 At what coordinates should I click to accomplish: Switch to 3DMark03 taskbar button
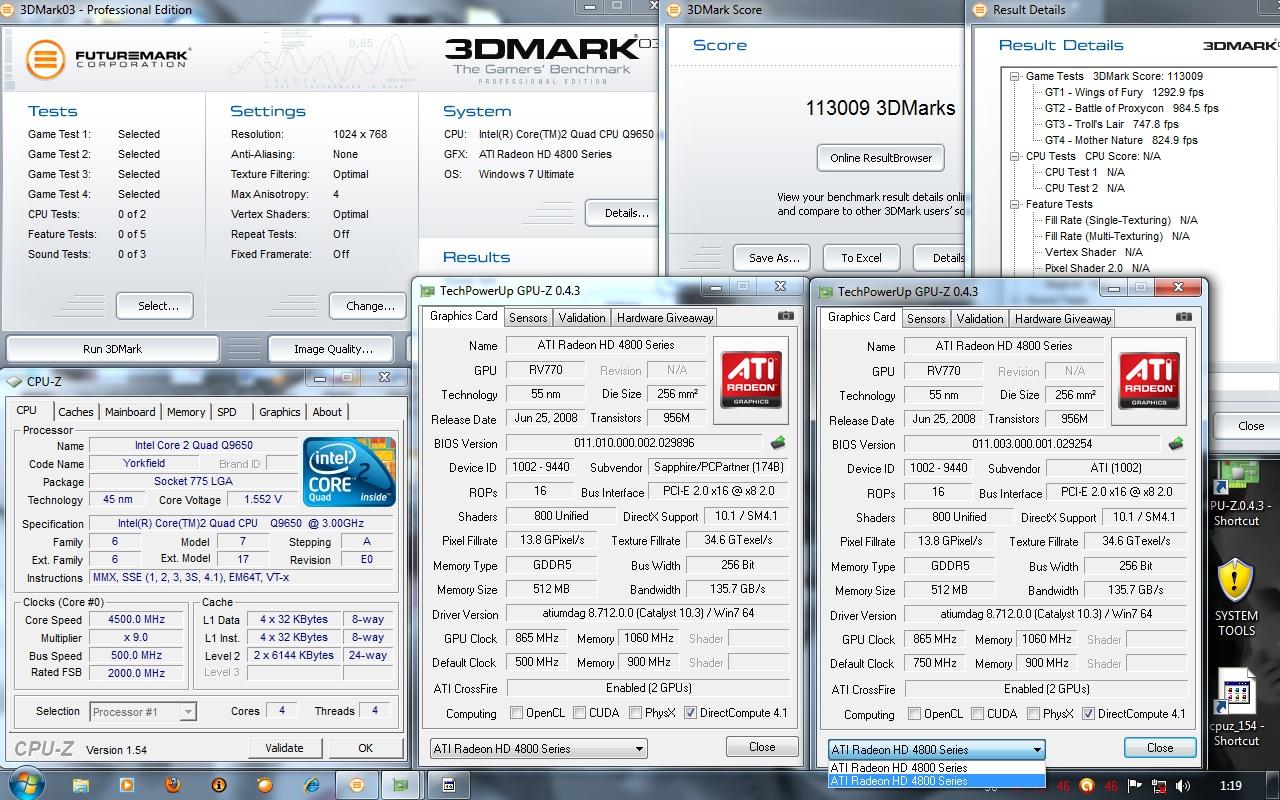click(x=355, y=785)
